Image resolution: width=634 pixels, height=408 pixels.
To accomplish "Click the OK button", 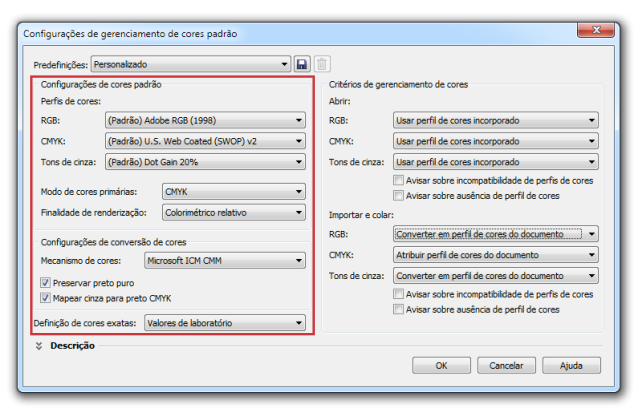I will 441,366.
